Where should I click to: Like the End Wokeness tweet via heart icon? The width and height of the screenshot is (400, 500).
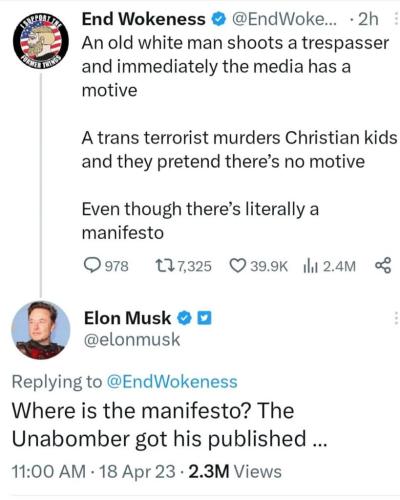point(237,266)
